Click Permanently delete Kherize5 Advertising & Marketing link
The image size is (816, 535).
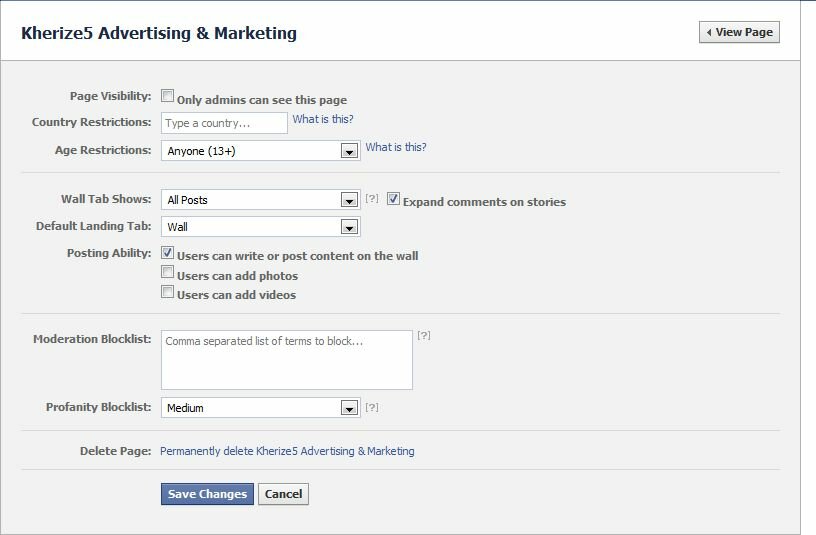287,451
